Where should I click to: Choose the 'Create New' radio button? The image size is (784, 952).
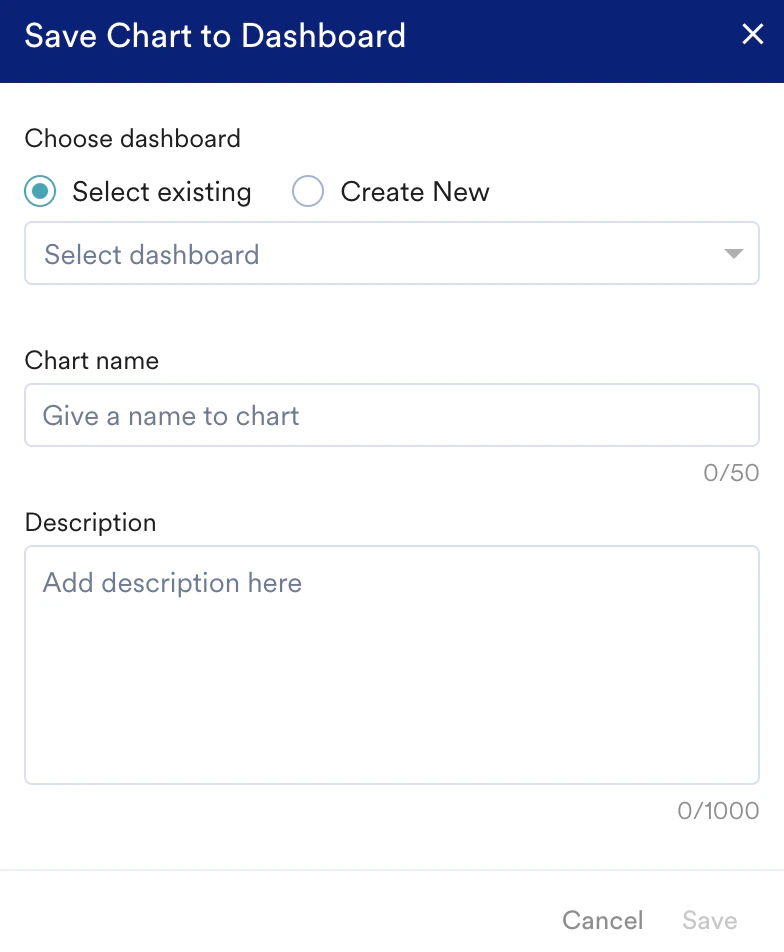[x=308, y=192]
